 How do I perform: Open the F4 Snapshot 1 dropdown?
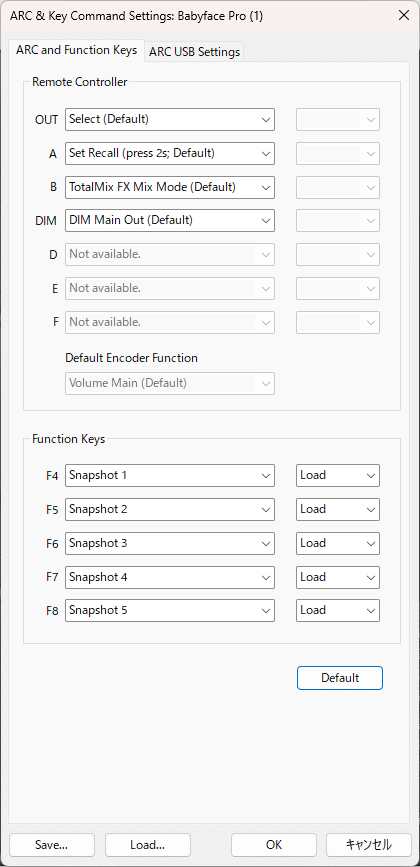pyautogui.click(x=170, y=476)
